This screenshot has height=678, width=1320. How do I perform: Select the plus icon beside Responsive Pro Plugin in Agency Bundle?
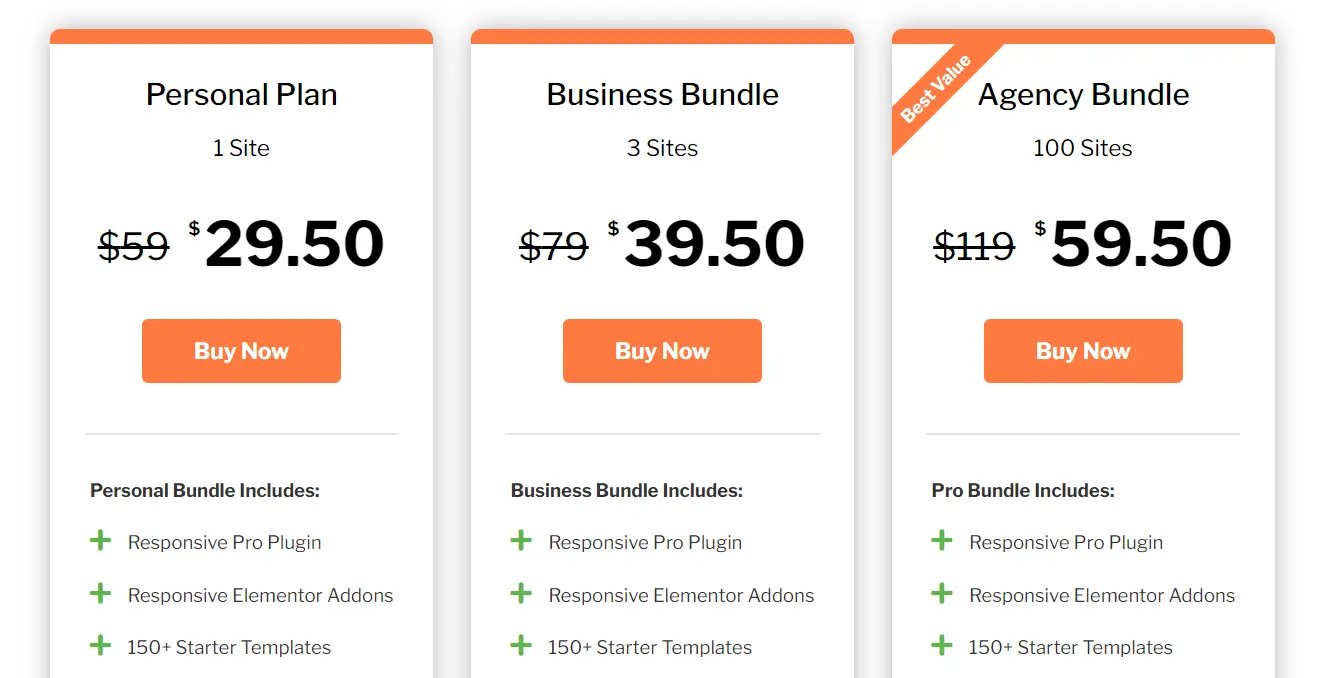tap(942, 540)
